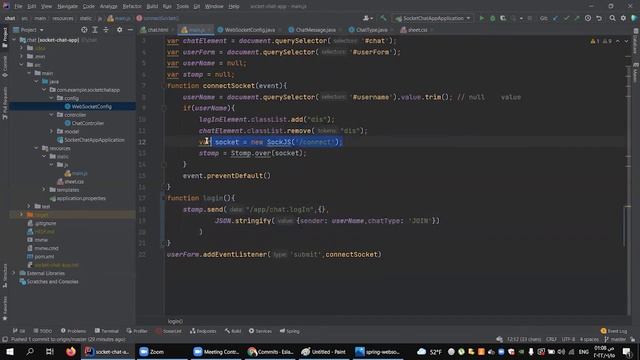Select opened file target icon in Project panel
640x360 pixels.
[x=84, y=30]
